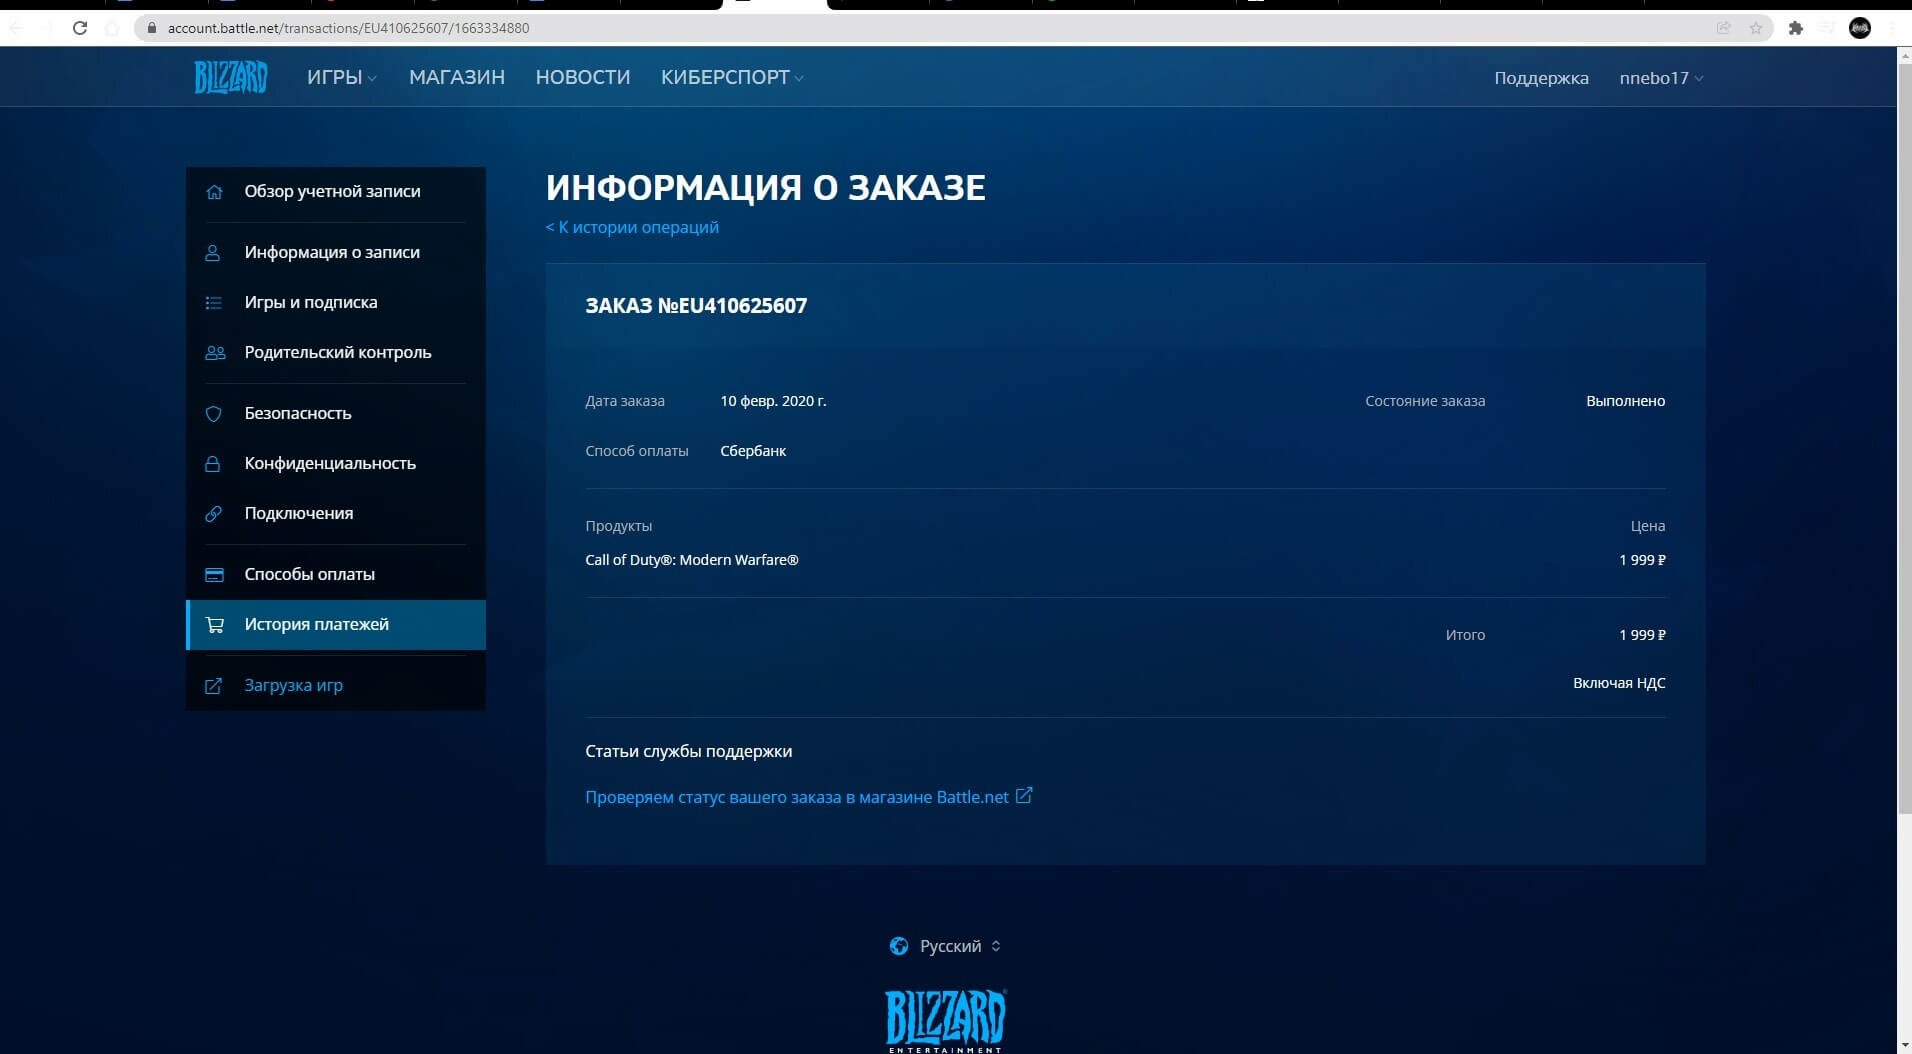Go to Поддержка in the header
Screen dimensions: 1912x1054
pos(1541,78)
